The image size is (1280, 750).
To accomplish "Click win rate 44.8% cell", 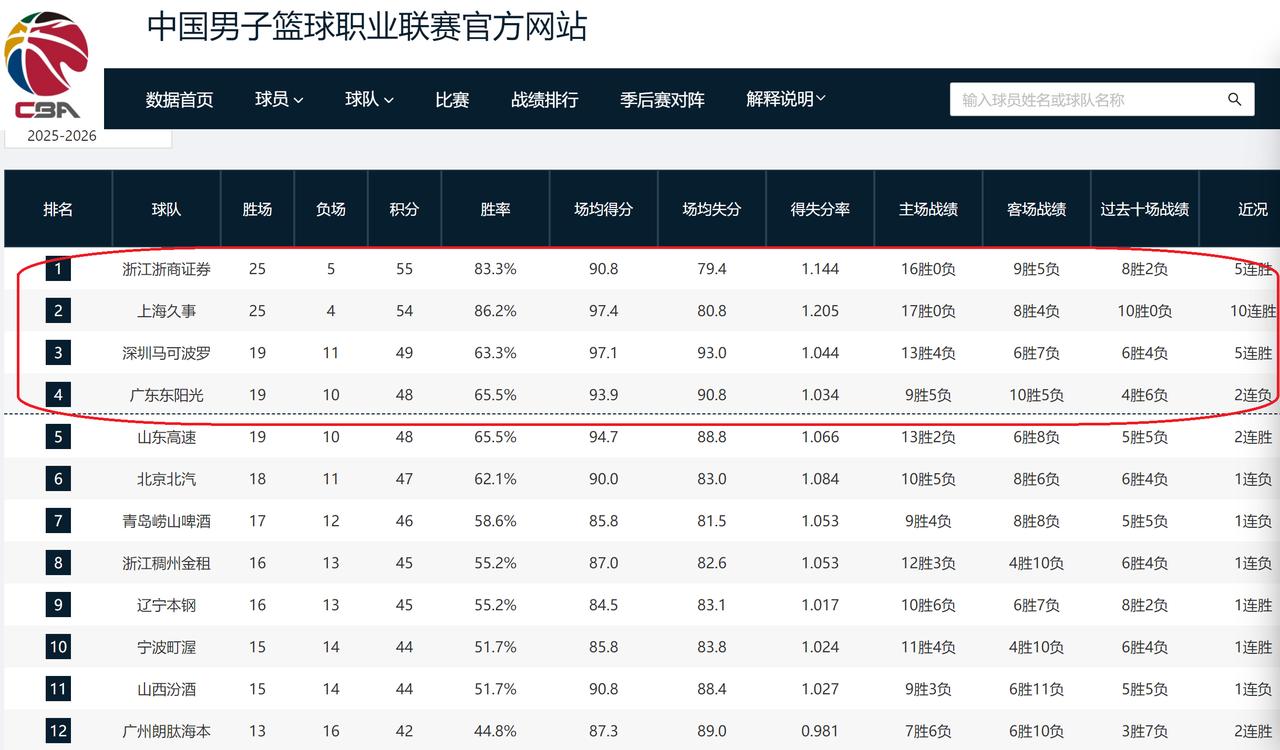I will pyautogui.click(x=495, y=731).
